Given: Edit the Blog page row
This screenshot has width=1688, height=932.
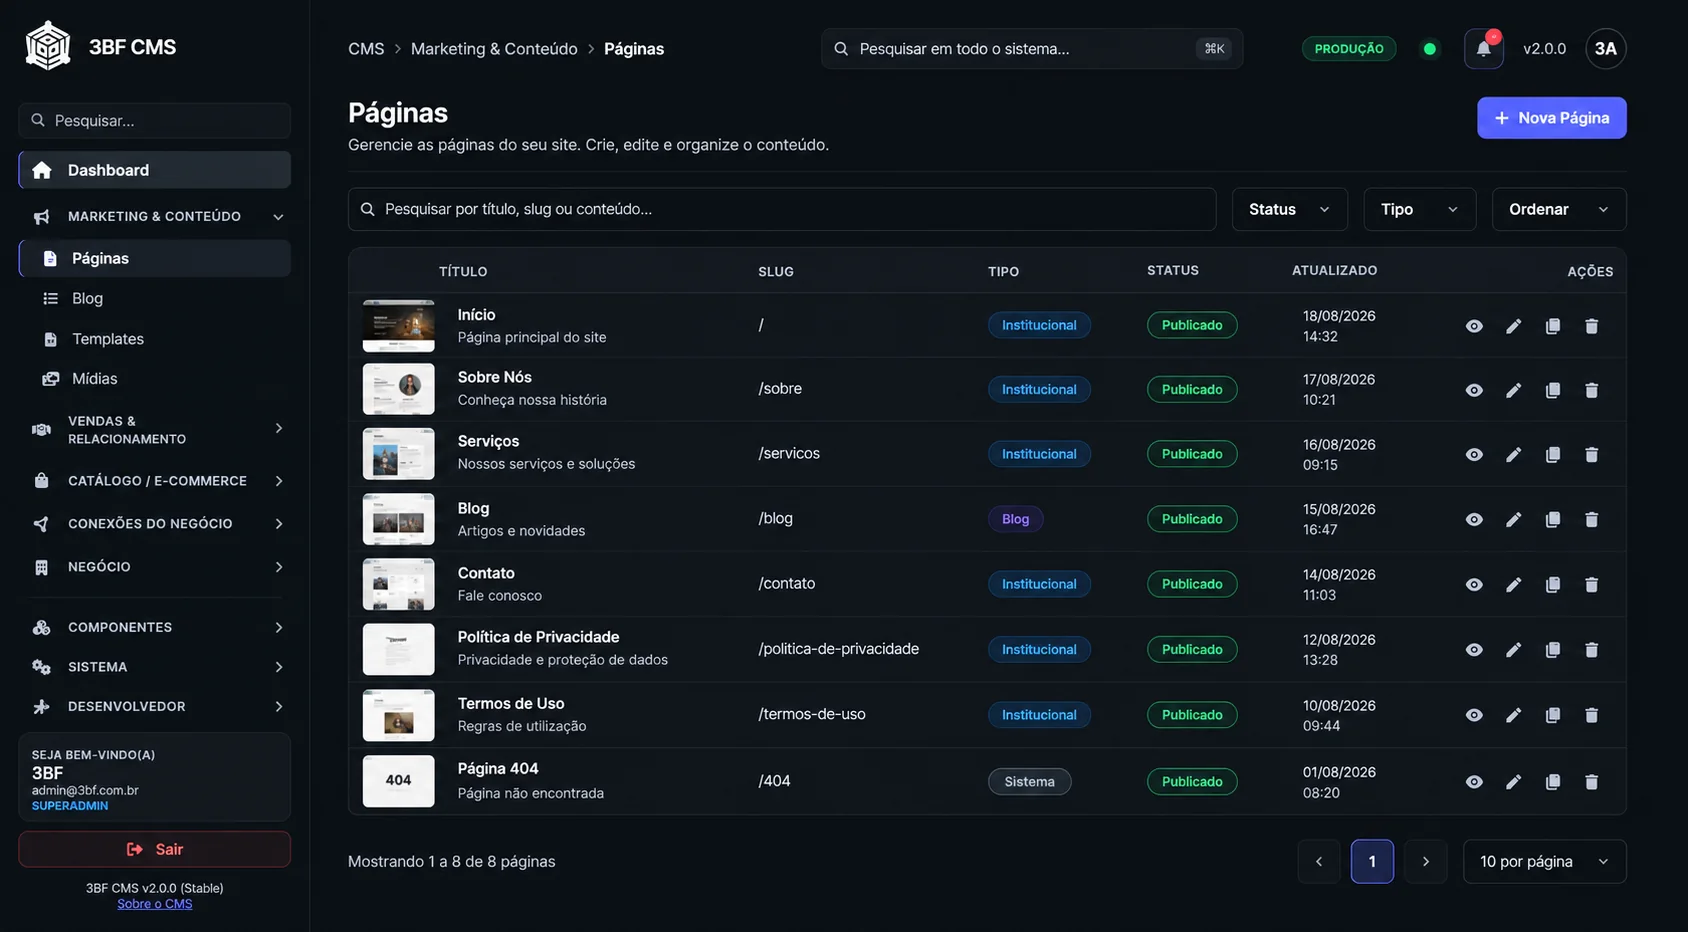Looking at the screenshot, I should [x=1513, y=519].
